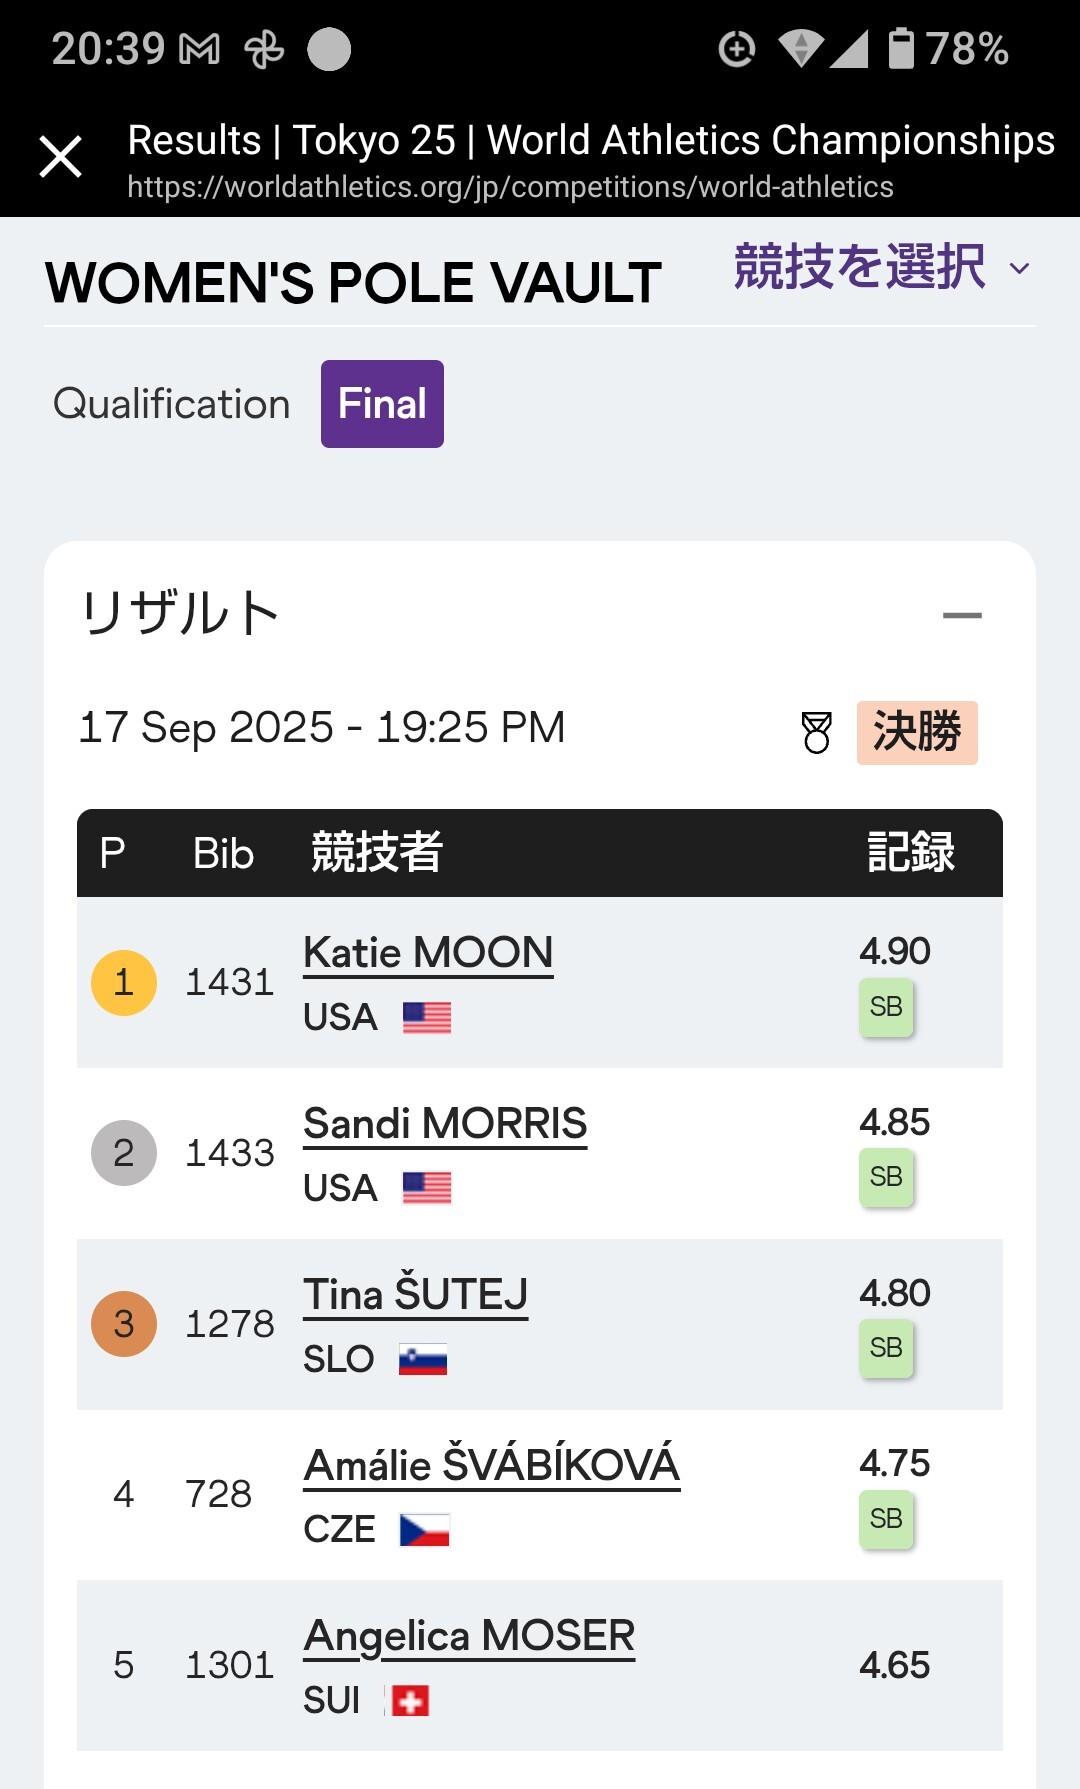Close the in-app browser with X
The width and height of the screenshot is (1080, 1789).
[60, 157]
